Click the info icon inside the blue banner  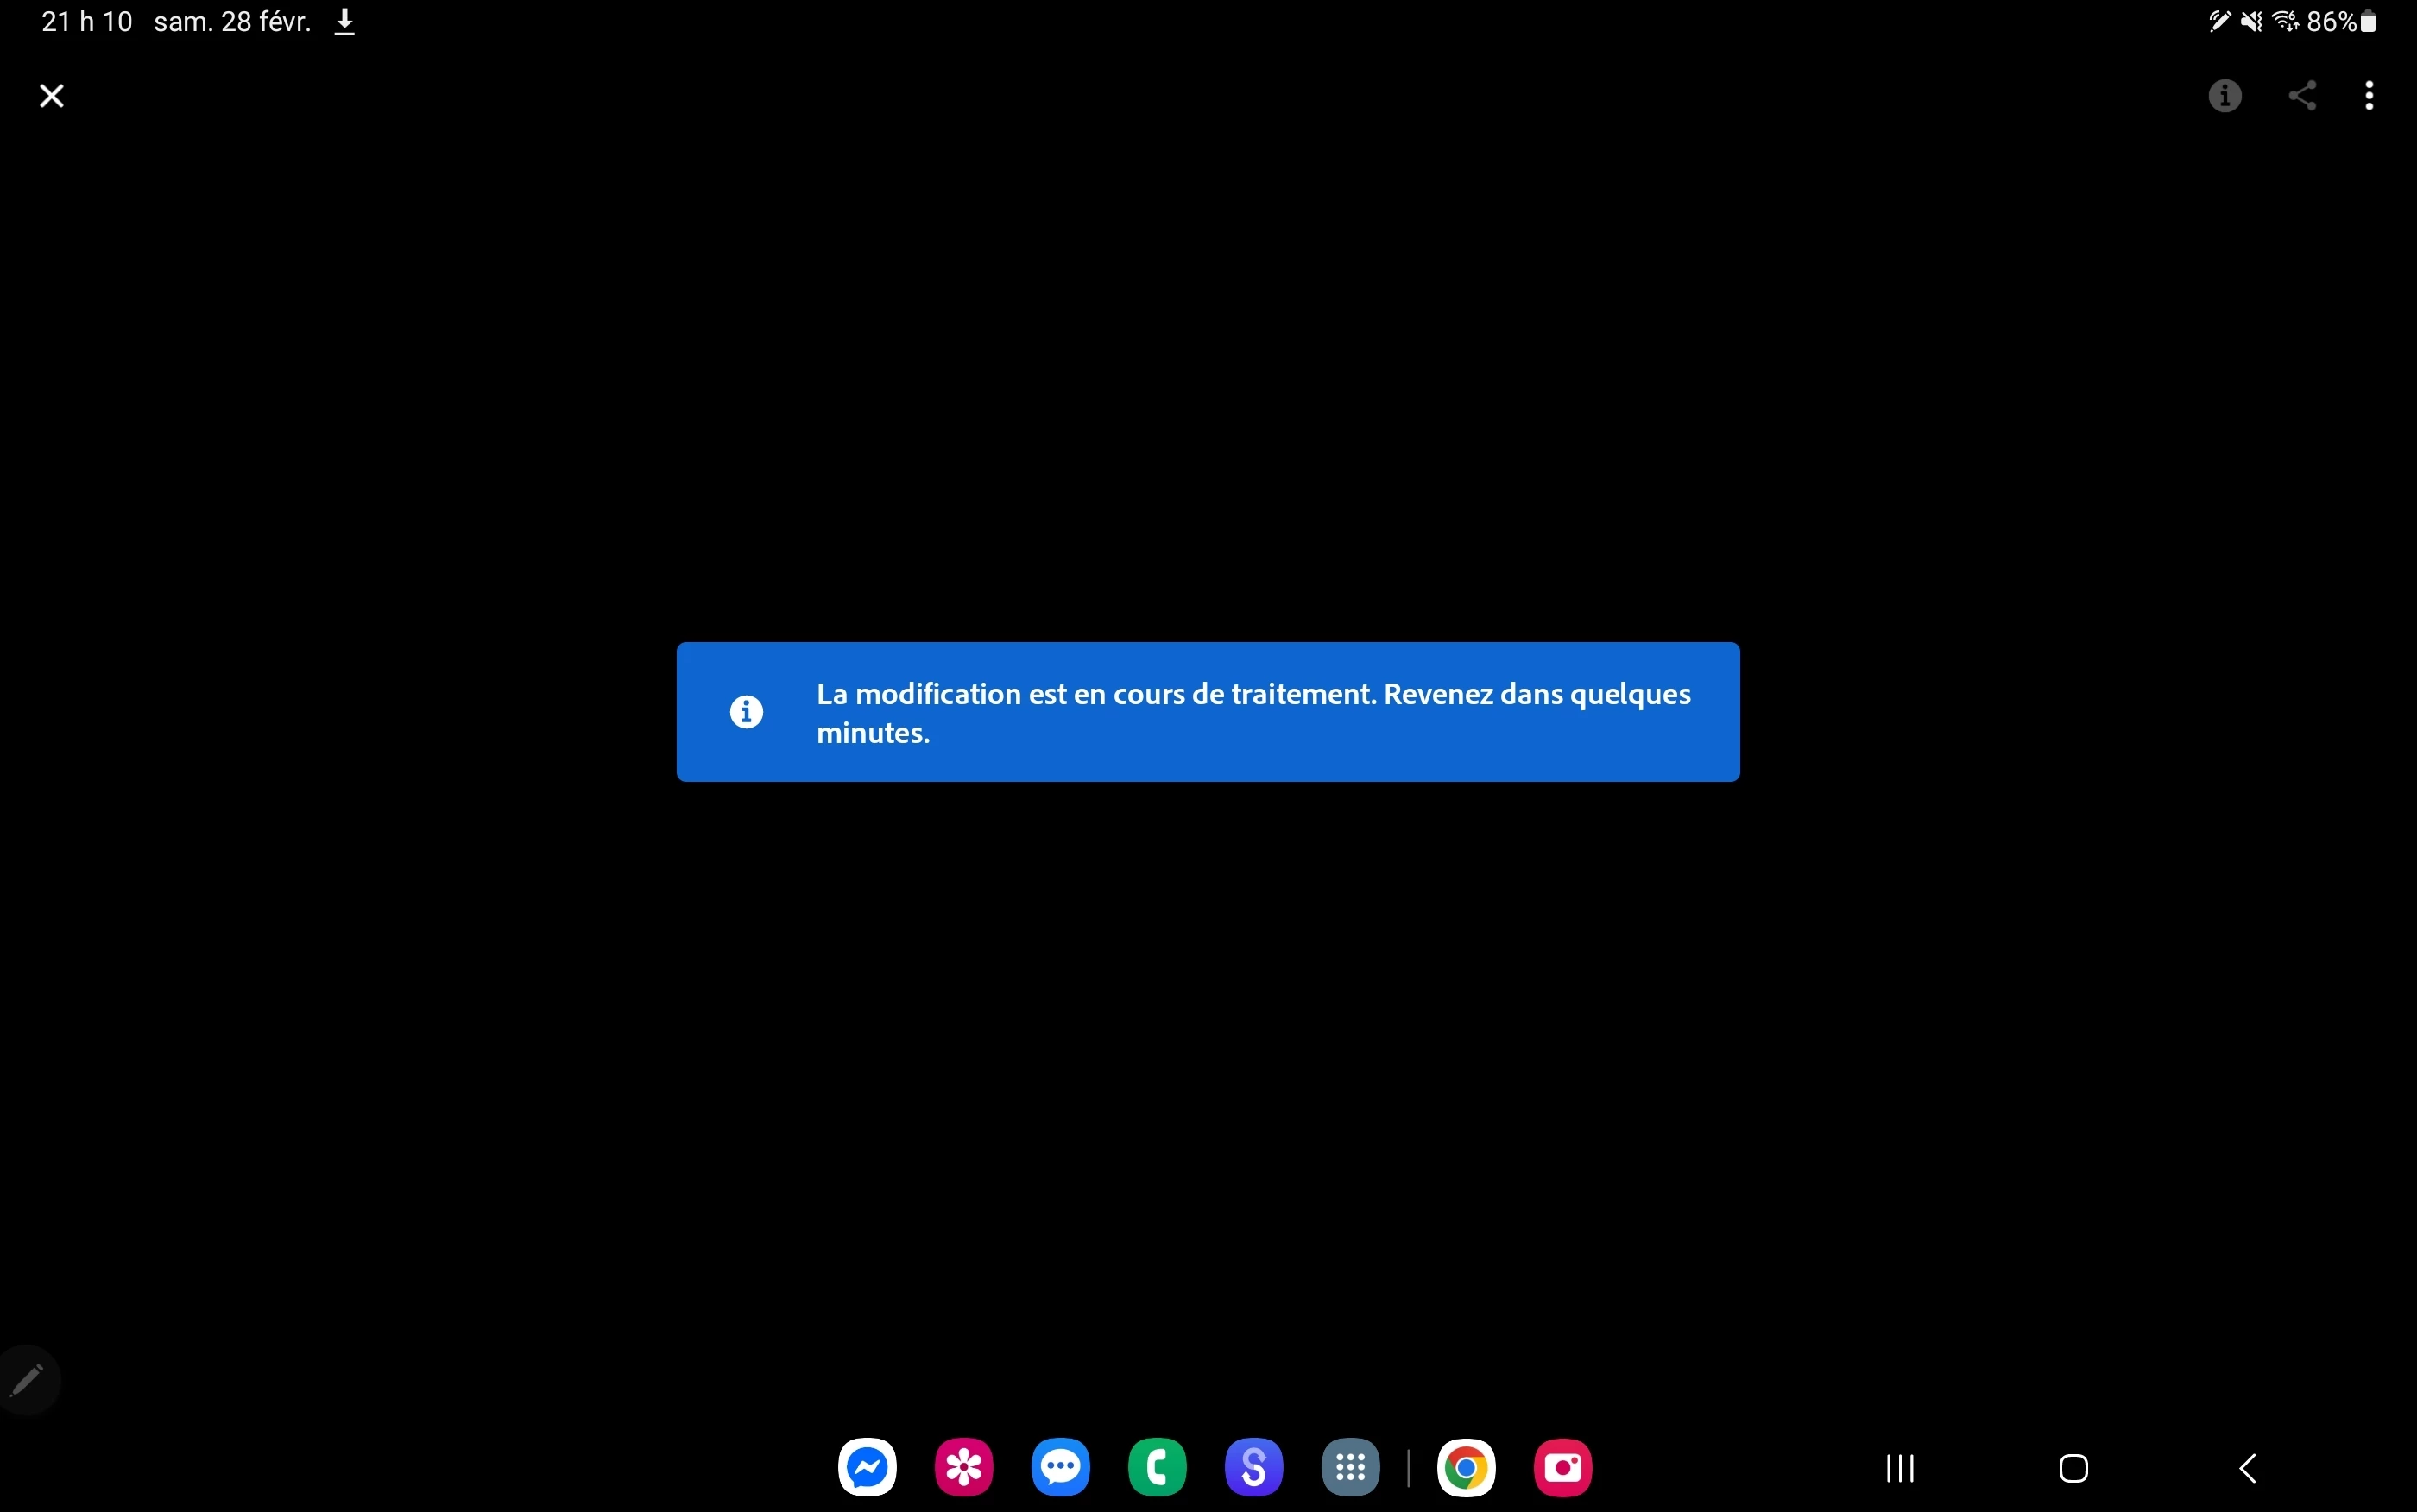coord(746,712)
